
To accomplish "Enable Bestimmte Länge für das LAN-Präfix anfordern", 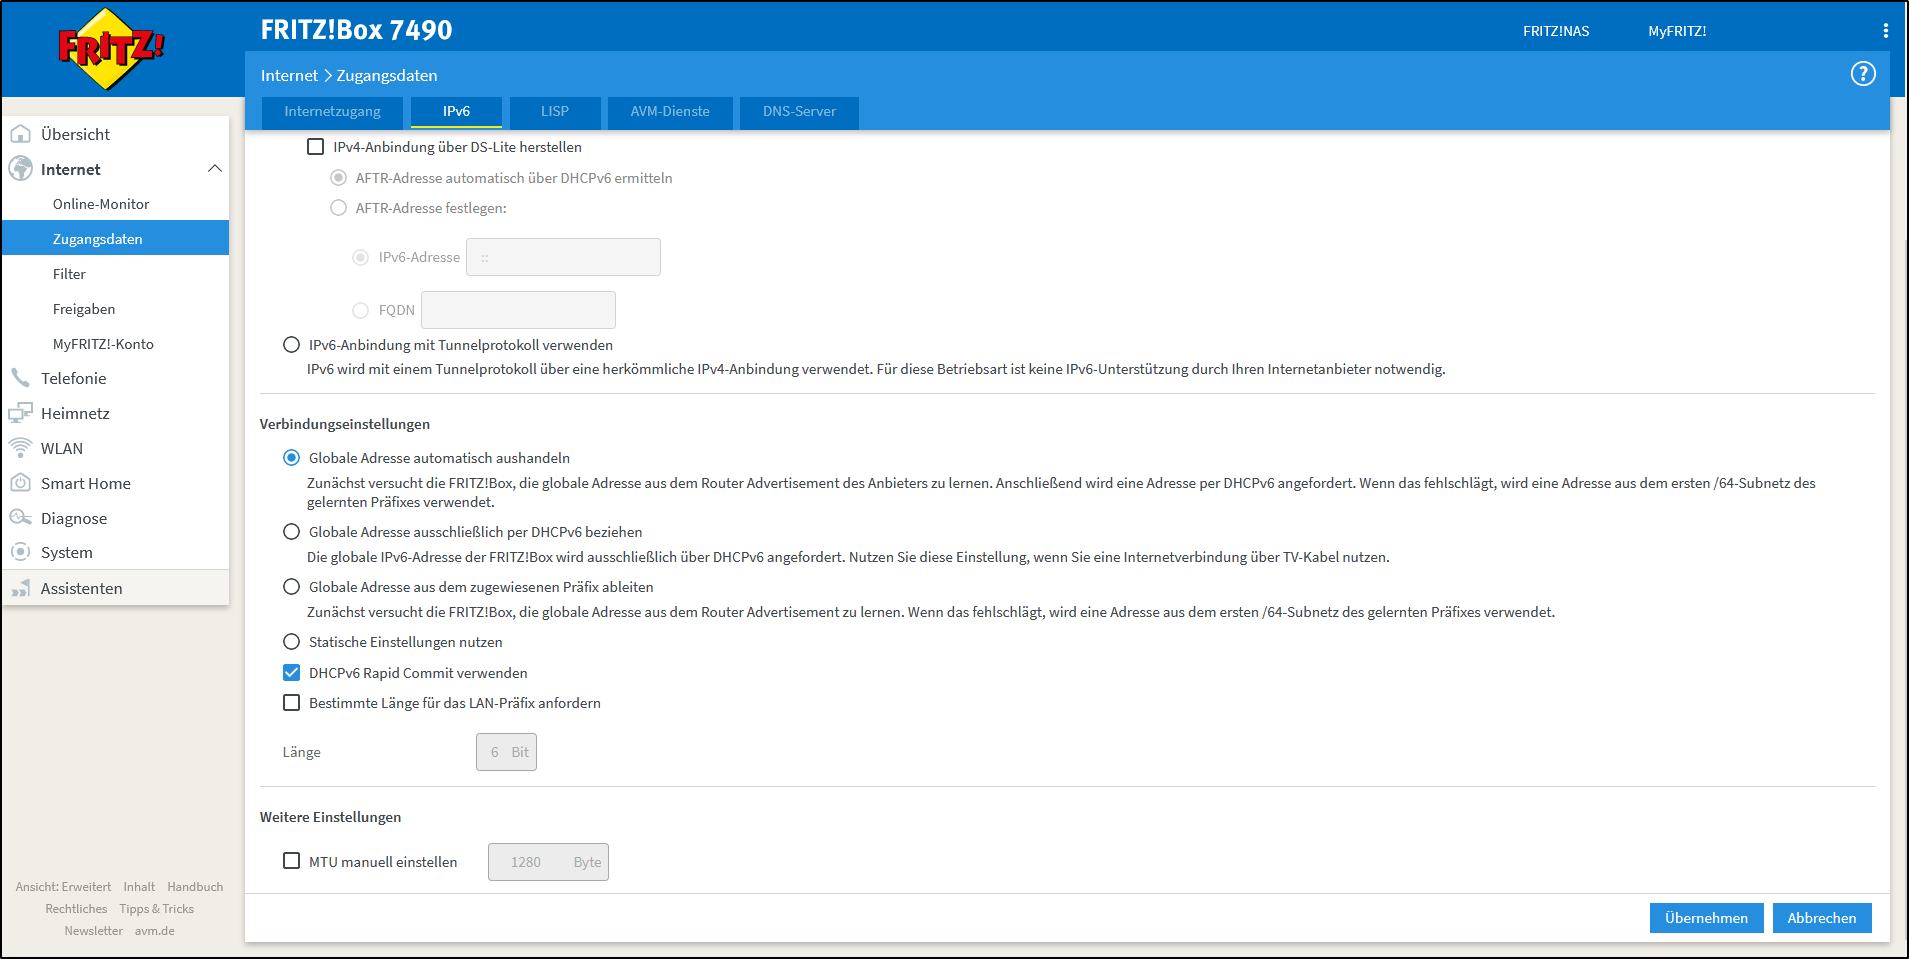I will [x=291, y=703].
